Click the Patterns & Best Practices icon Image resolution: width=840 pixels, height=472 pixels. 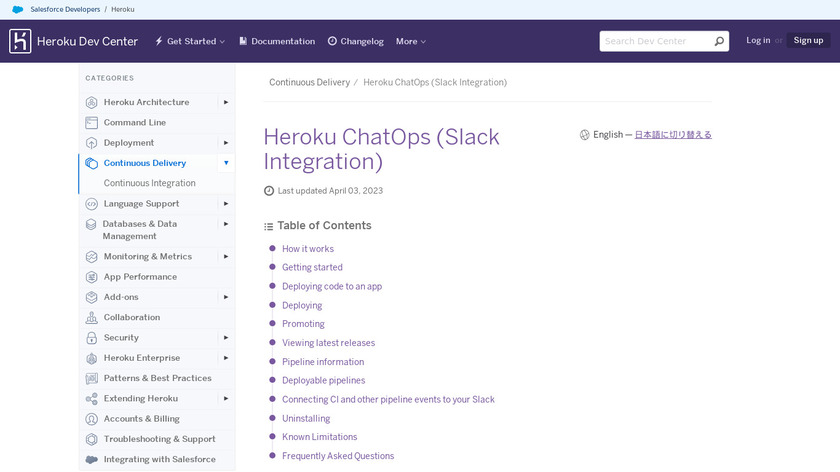click(x=92, y=378)
